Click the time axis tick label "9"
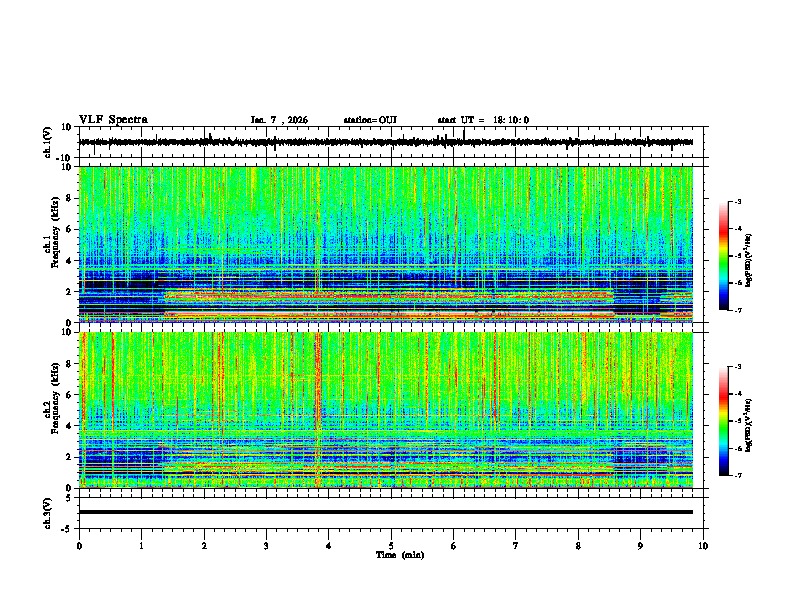This screenshot has height=612, width=792. 640,546
